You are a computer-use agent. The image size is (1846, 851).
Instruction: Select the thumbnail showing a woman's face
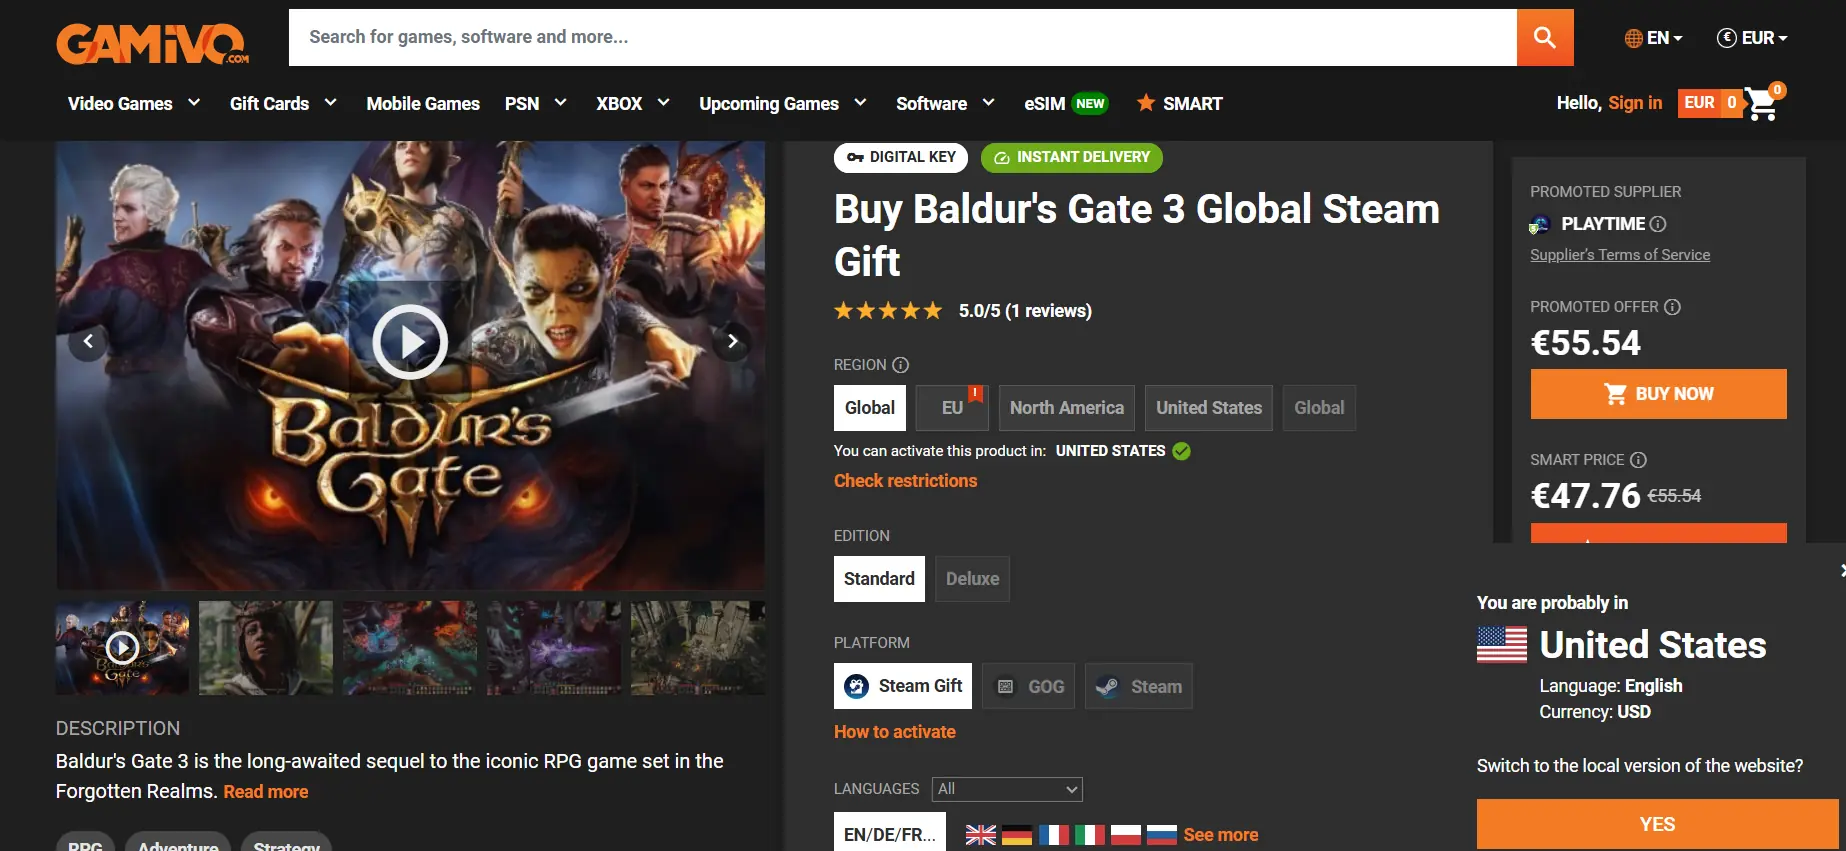[x=266, y=648]
